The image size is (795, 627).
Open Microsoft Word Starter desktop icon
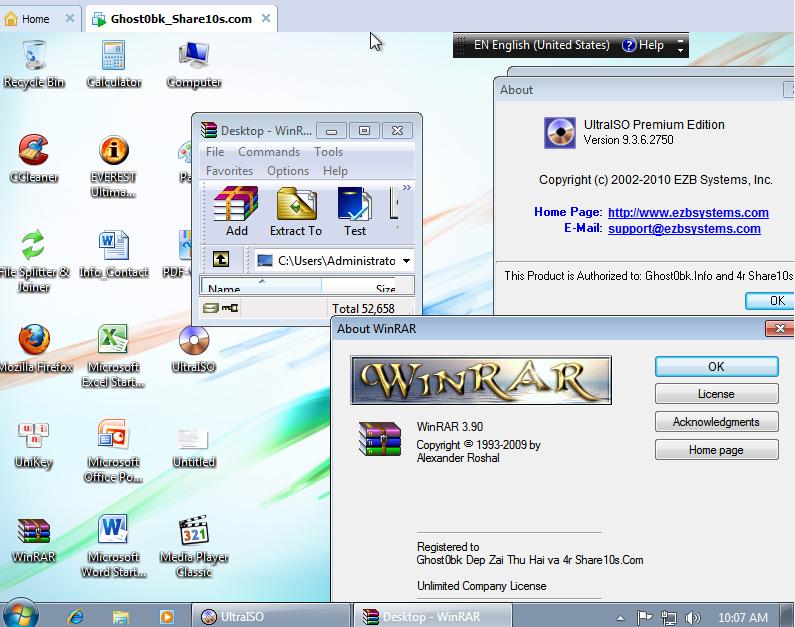(114, 546)
